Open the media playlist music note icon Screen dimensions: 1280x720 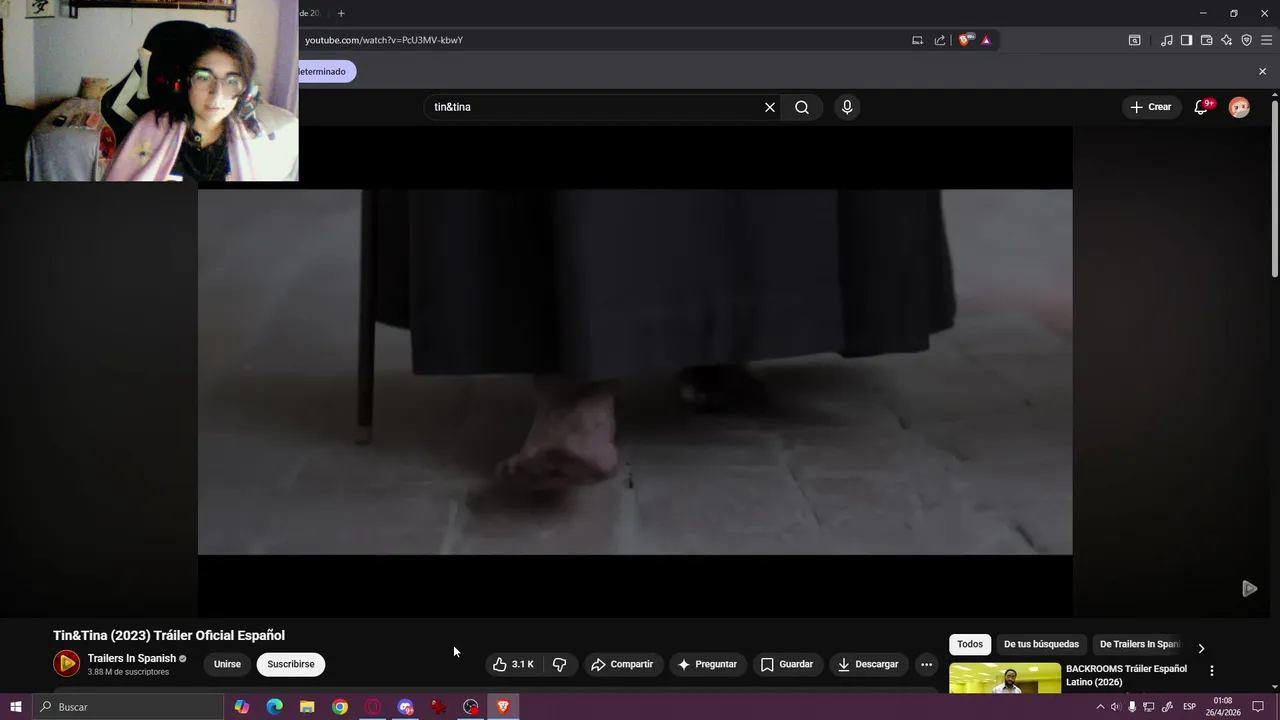click(1167, 40)
